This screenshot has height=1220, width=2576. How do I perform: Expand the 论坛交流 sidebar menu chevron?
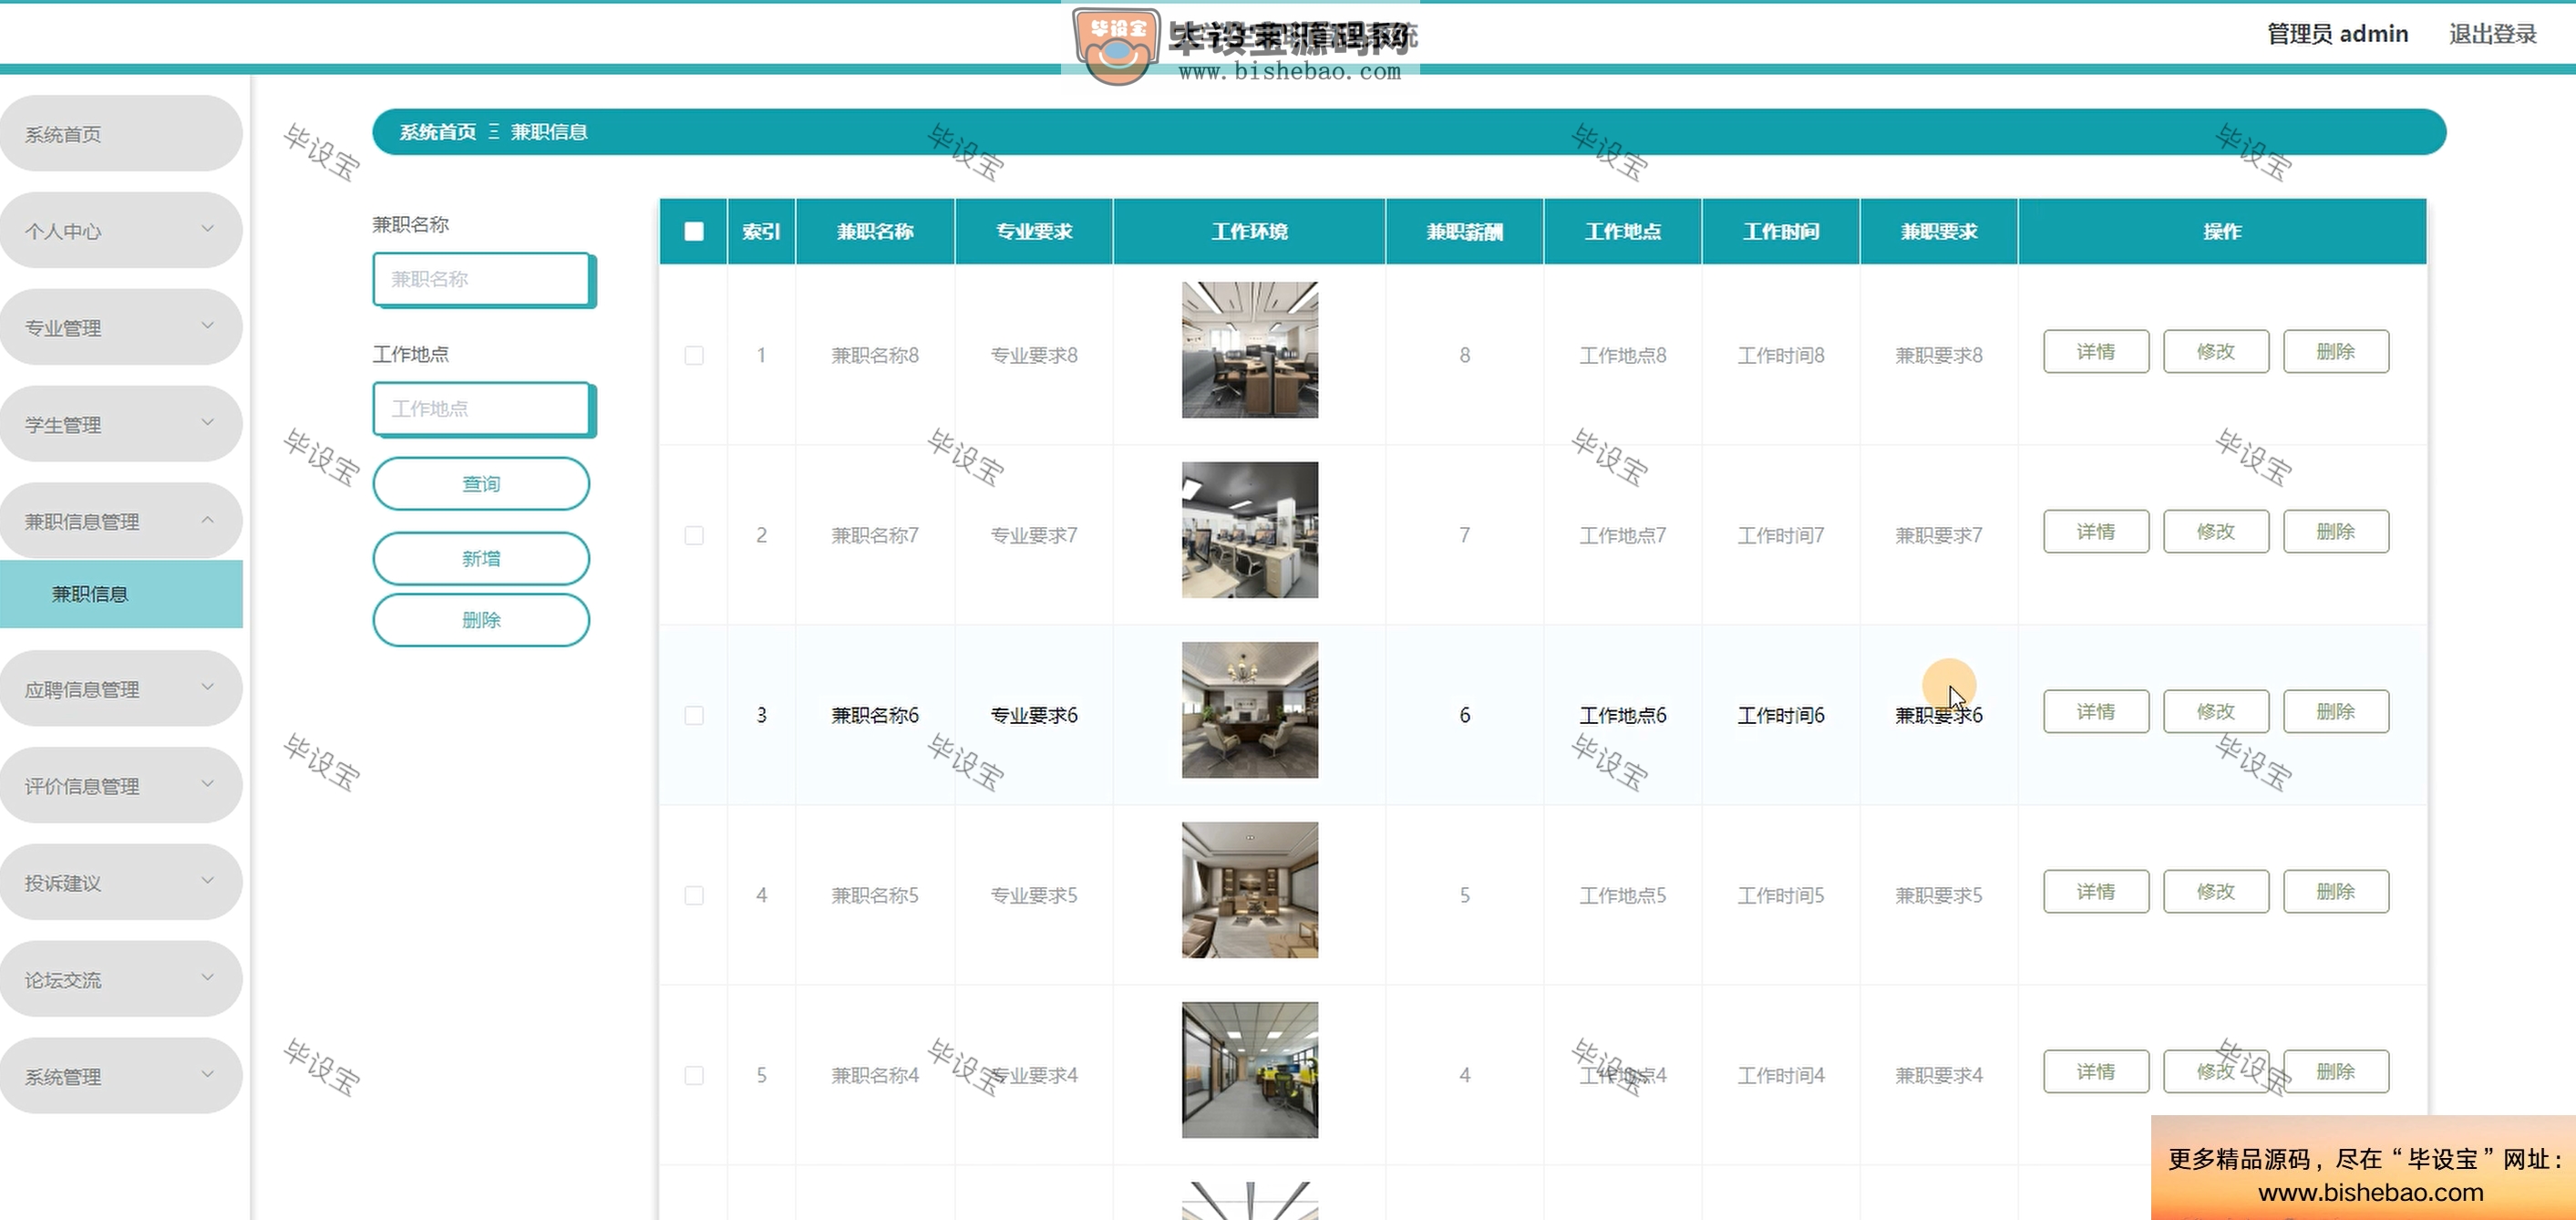coord(208,978)
